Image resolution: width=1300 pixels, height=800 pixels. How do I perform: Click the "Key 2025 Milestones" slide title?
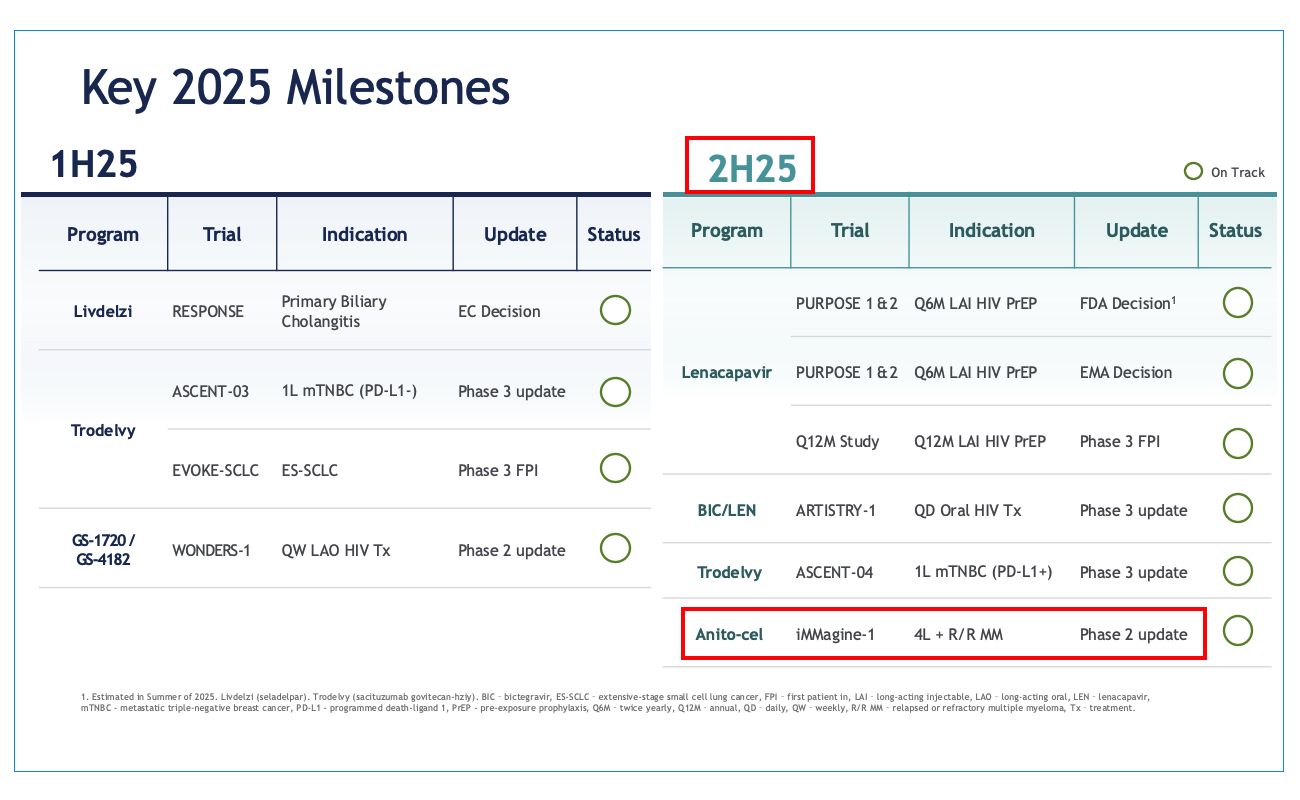pyautogui.click(x=296, y=88)
